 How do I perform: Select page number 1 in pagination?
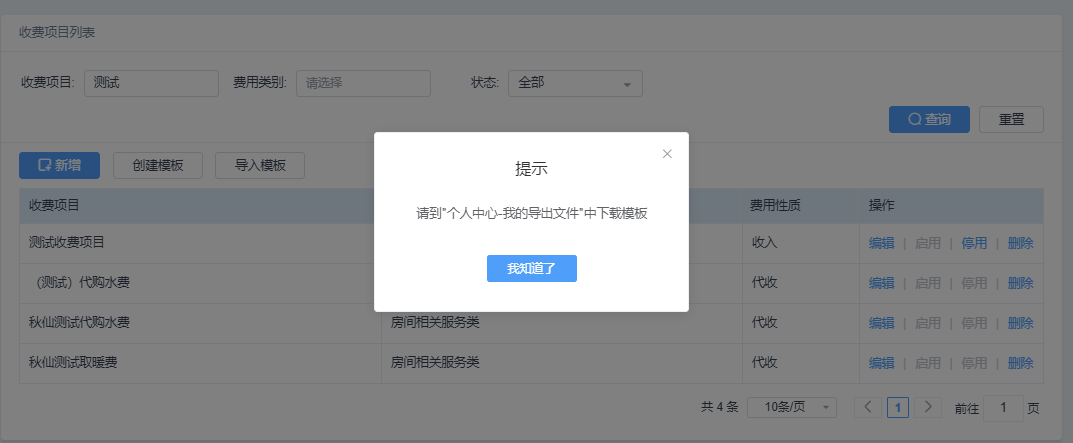click(x=898, y=408)
